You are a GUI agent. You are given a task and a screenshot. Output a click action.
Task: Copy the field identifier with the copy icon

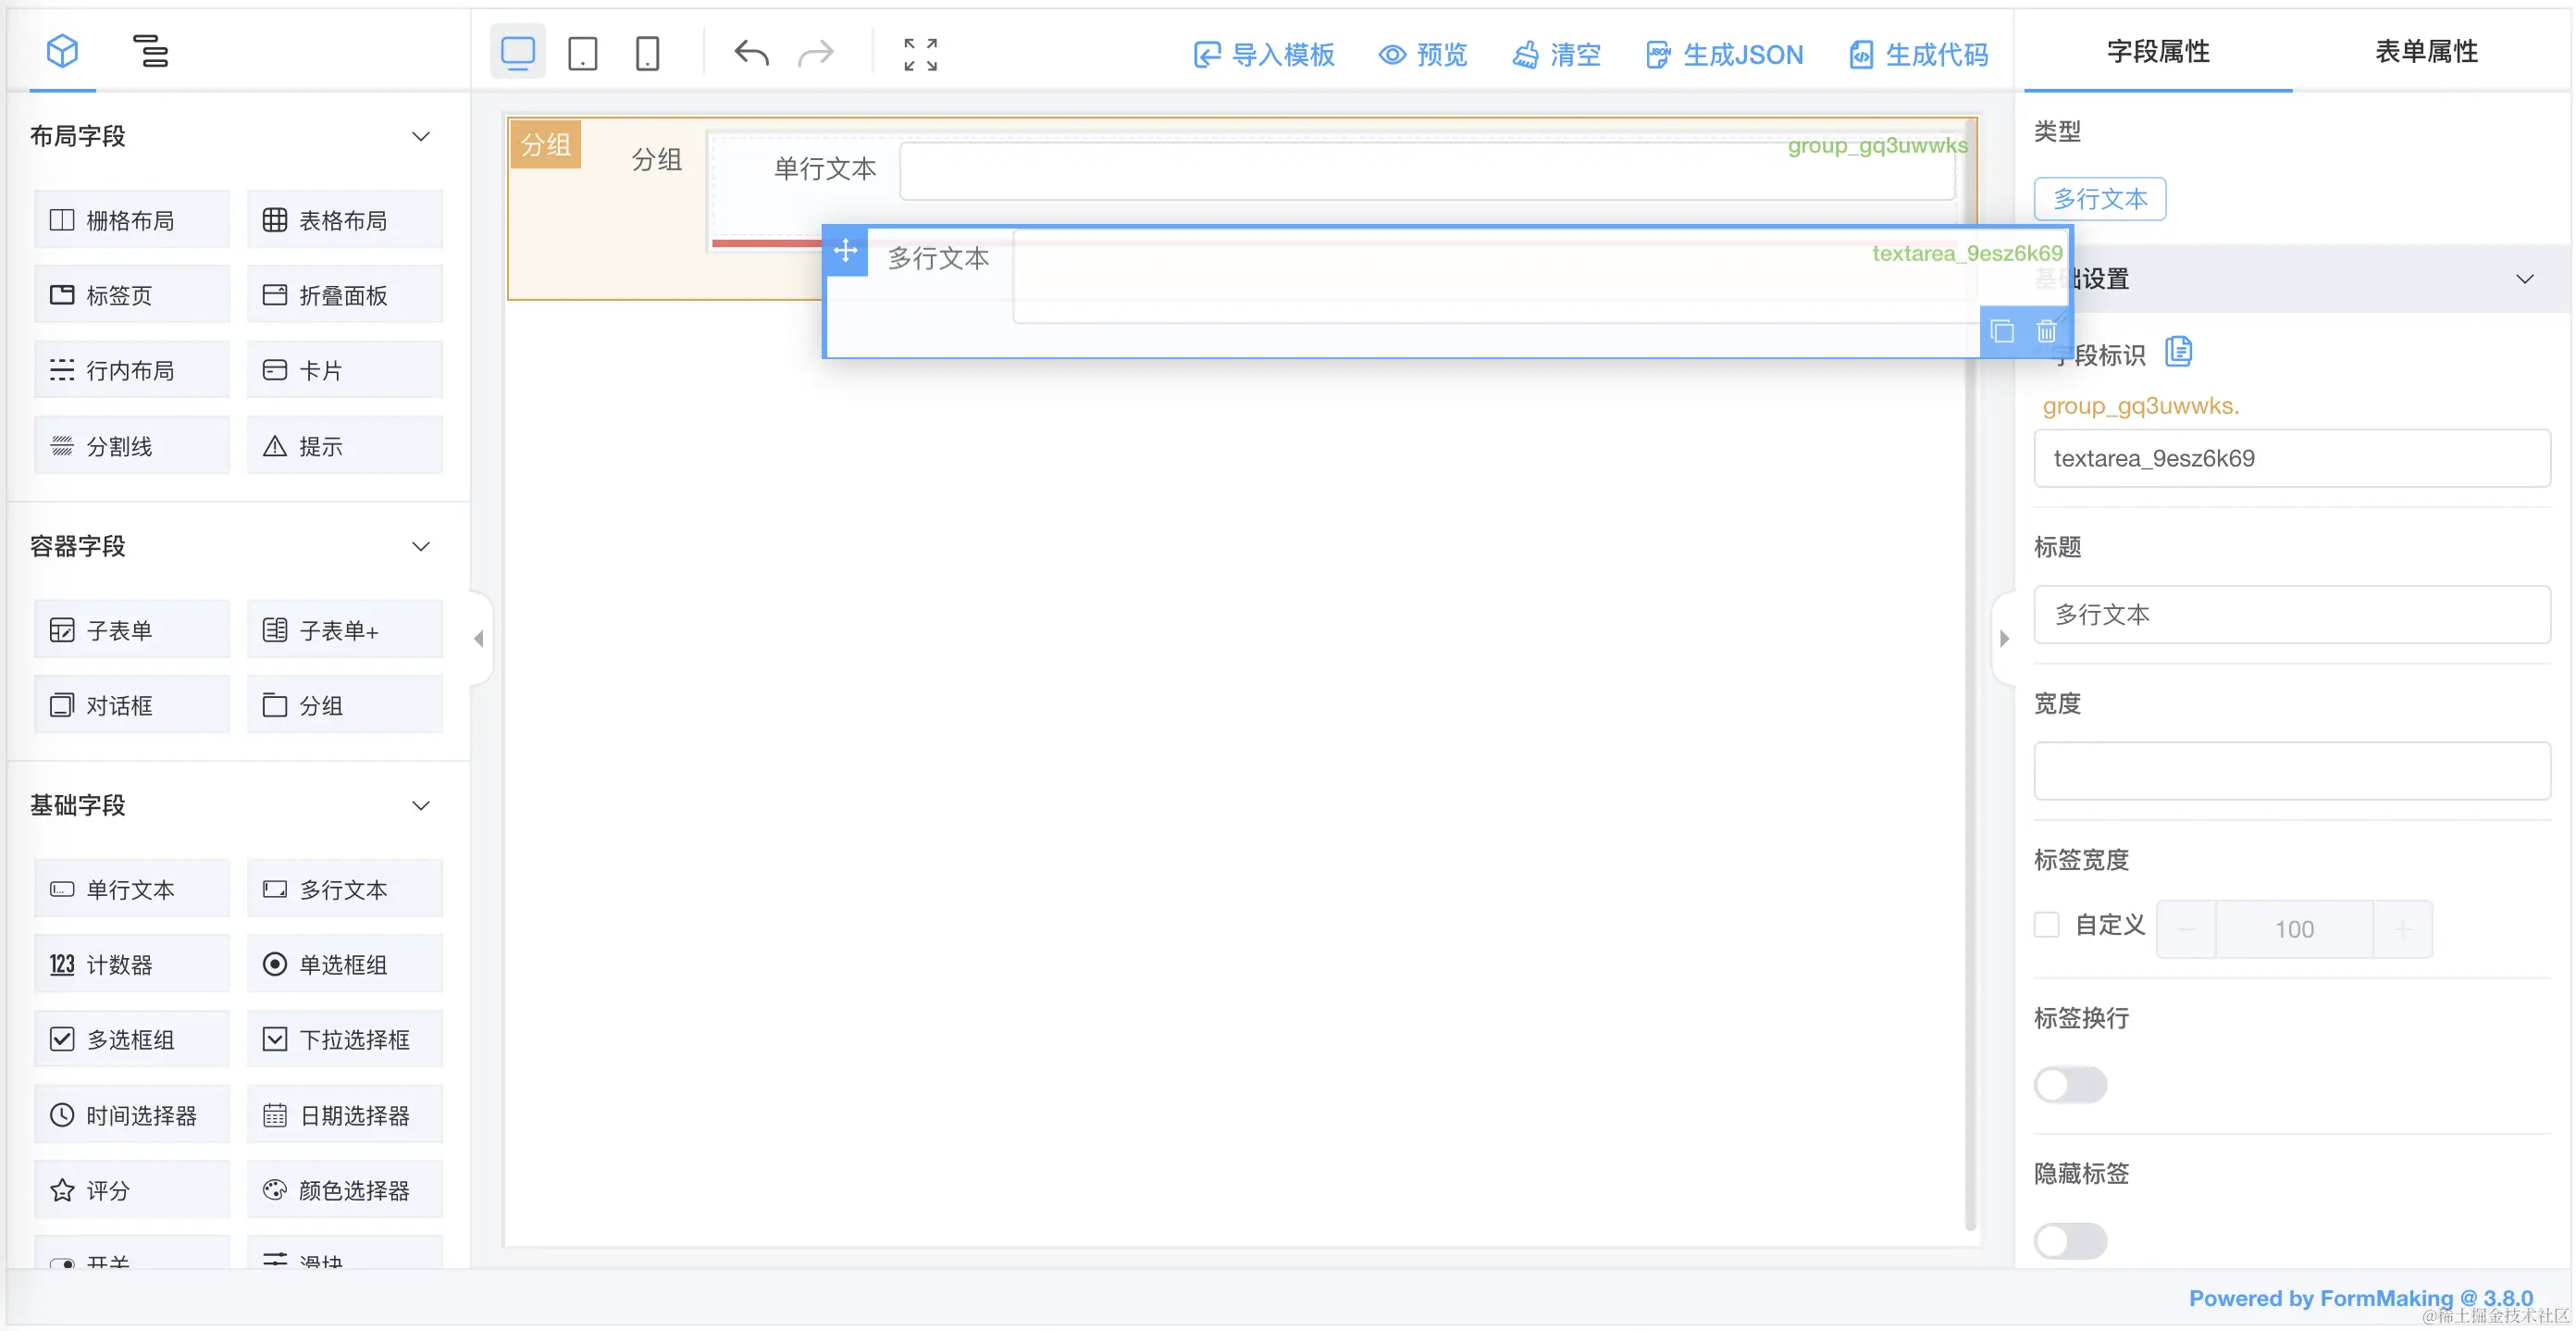click(2180, 351)
